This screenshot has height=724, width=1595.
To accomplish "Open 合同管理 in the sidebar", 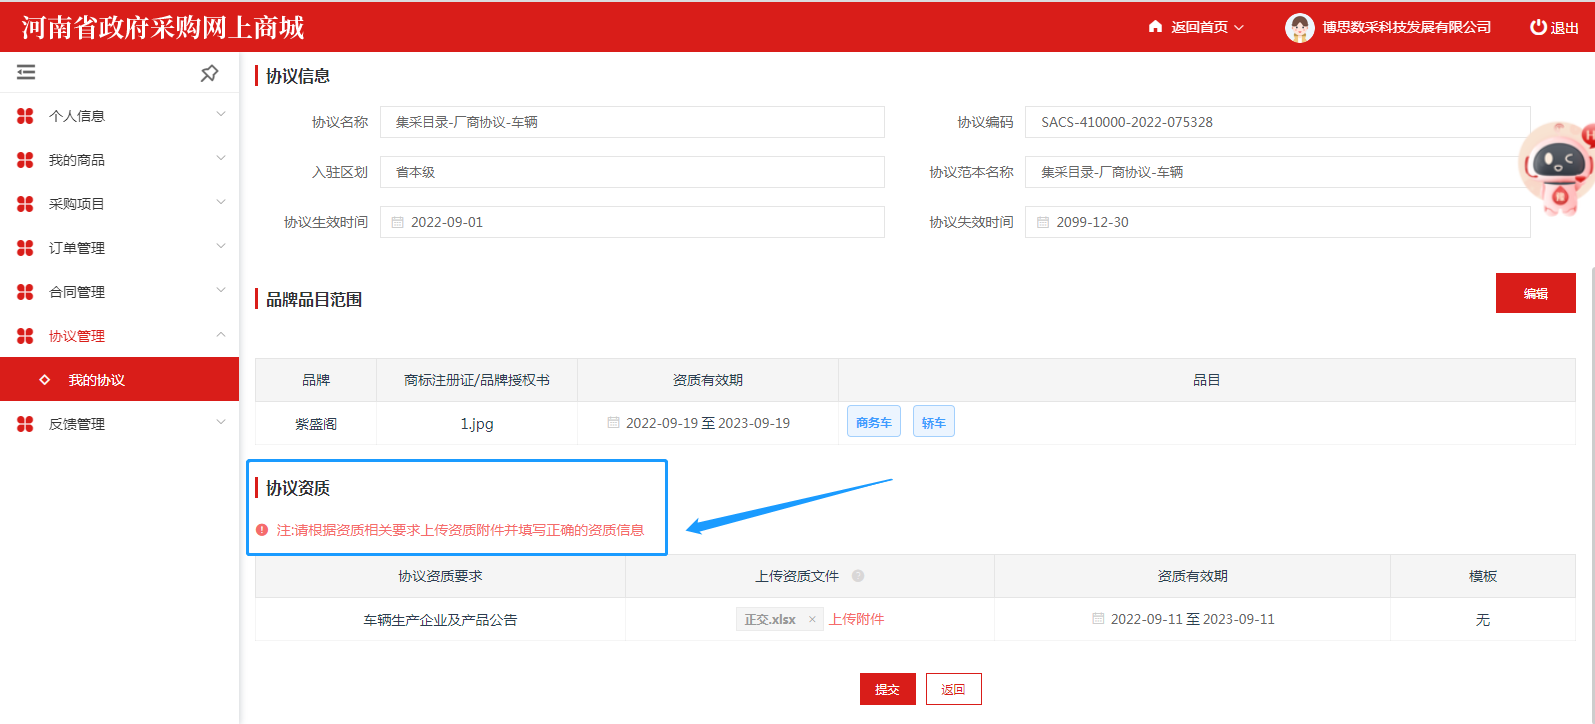I will (x=77, y=292).
